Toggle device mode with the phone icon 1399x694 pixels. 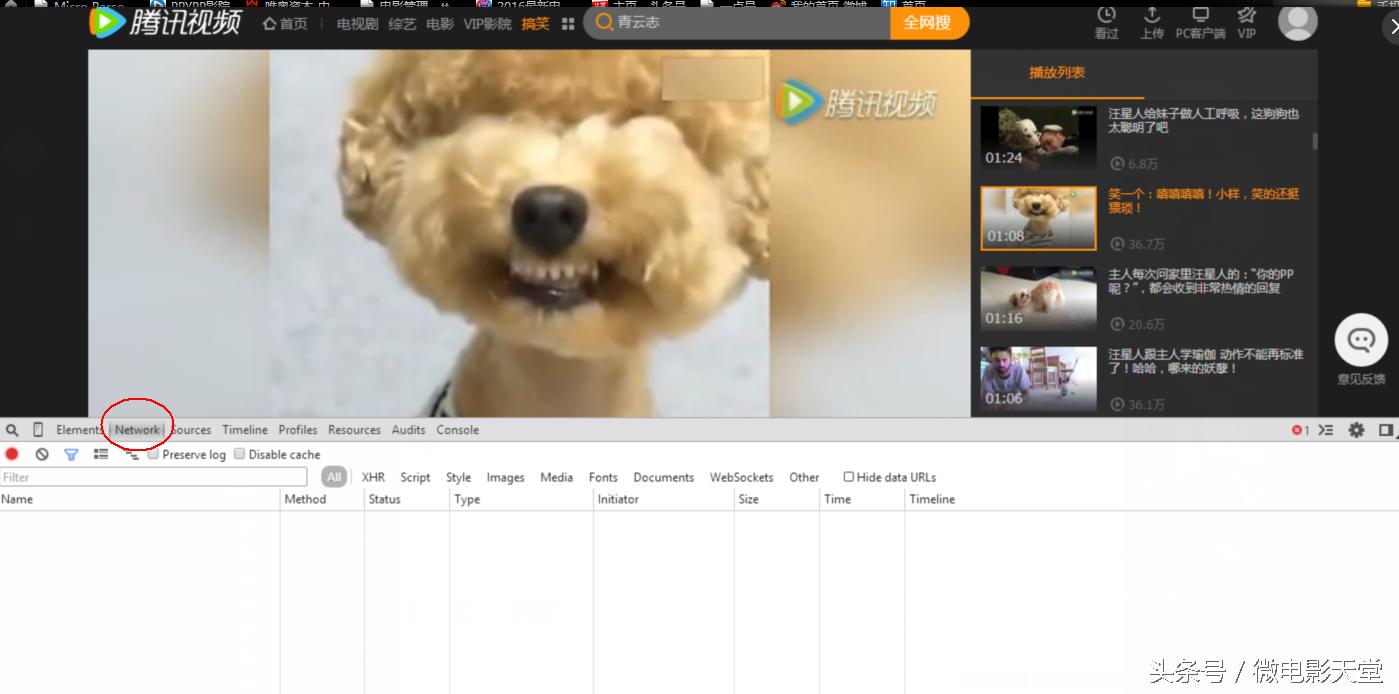click(38, 430)
